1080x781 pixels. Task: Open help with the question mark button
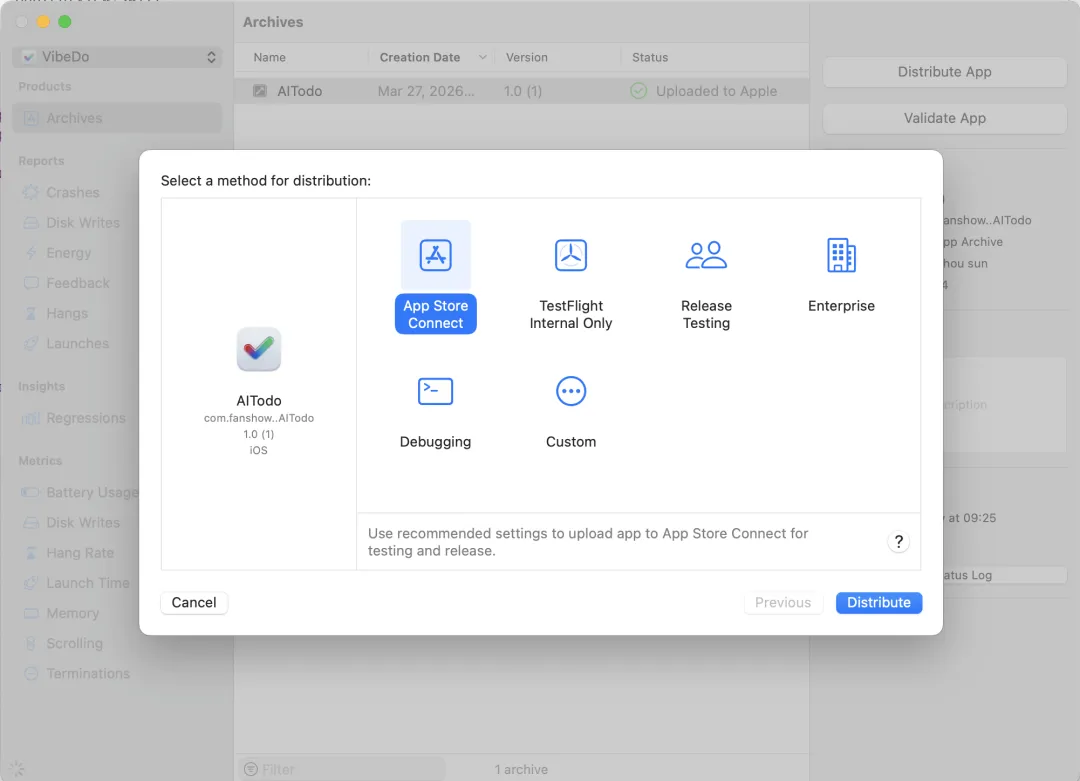[x=898, y=541]
